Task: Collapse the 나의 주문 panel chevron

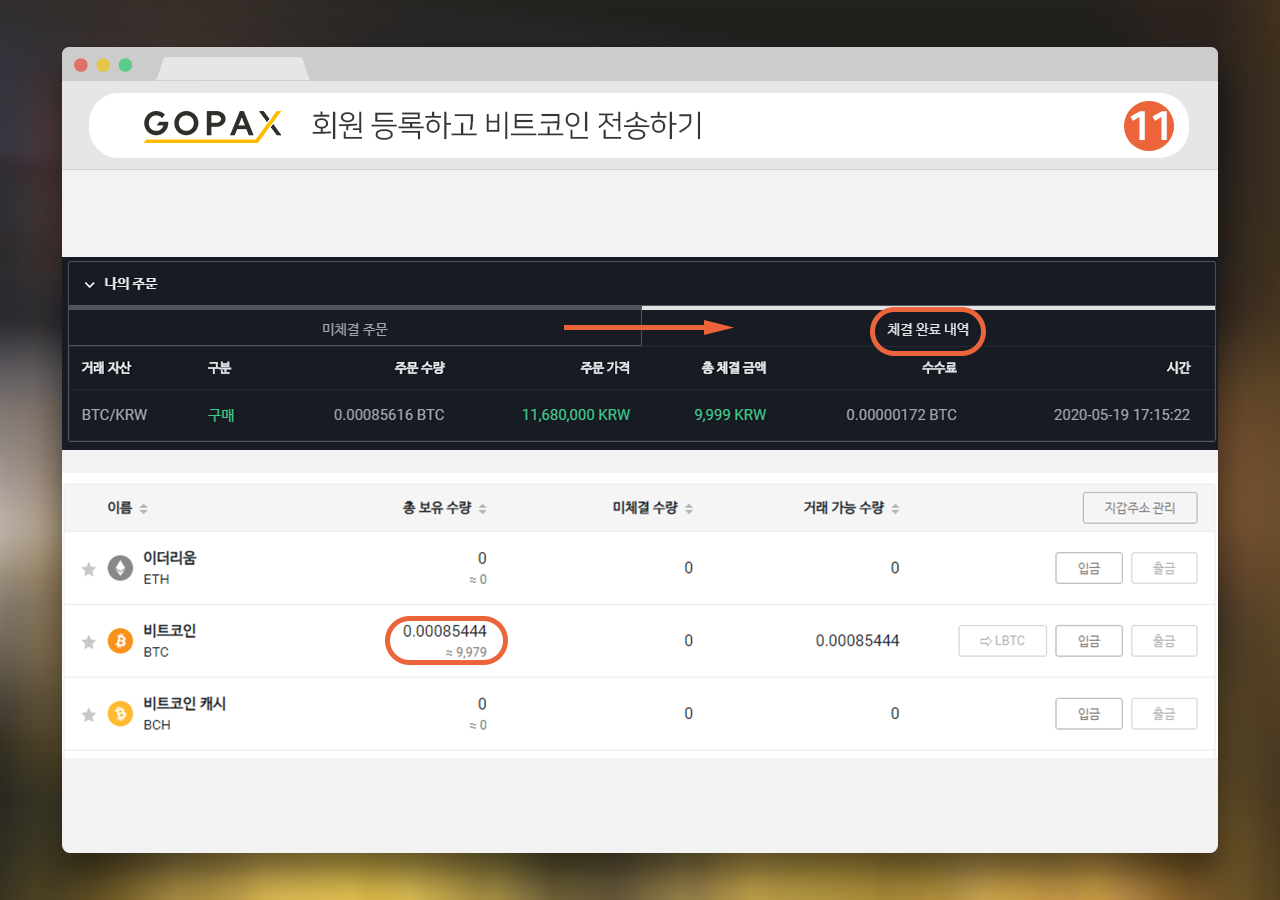Action: click(90, 285)
